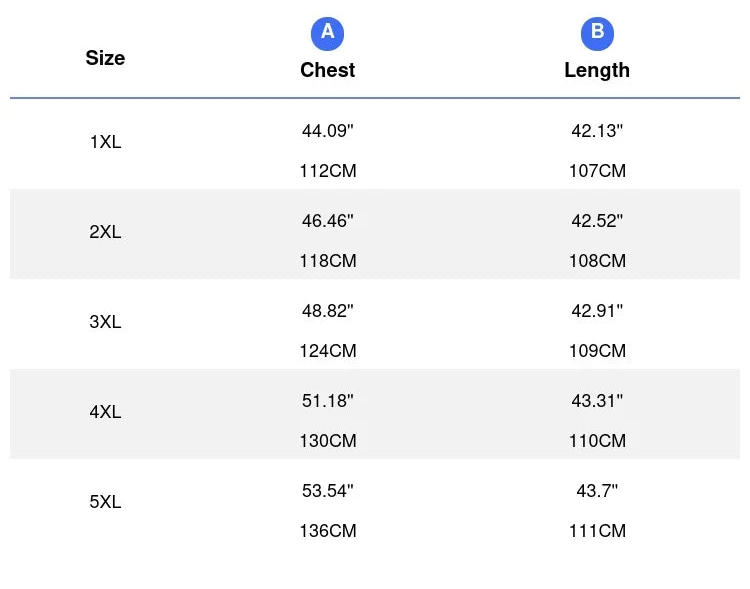Image resolution: width=750 pixels, height=589 pixels.
Task: Click the 44.09" chest value
Action: point(327,131)
